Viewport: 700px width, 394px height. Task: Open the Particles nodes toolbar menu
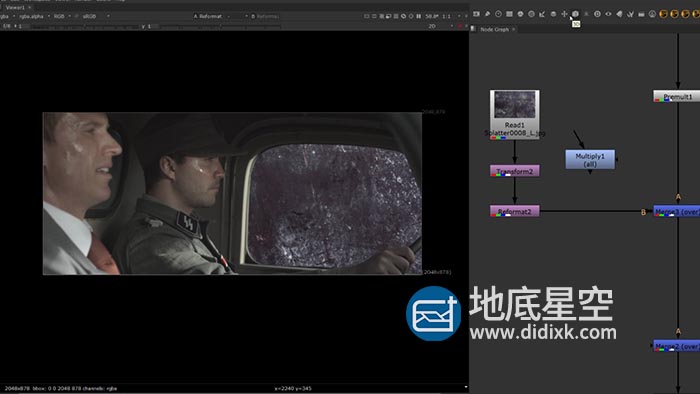click(586, 14)
